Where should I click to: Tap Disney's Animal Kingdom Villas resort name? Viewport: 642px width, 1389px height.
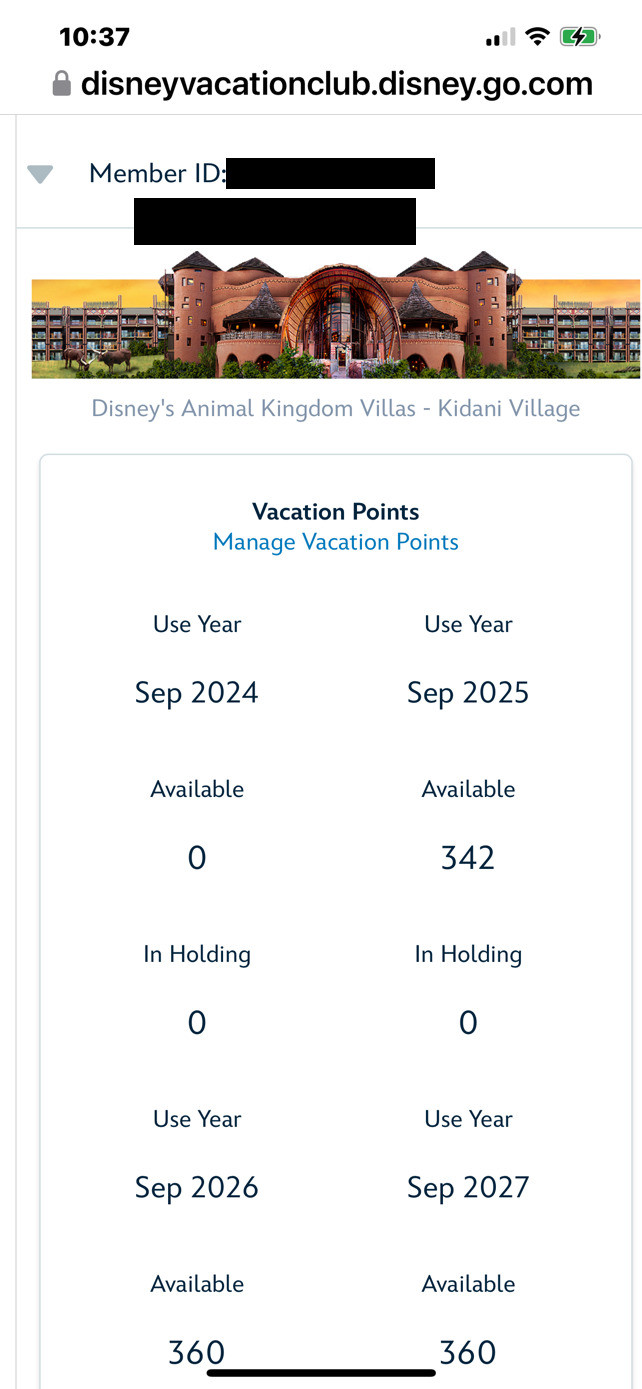336,409
